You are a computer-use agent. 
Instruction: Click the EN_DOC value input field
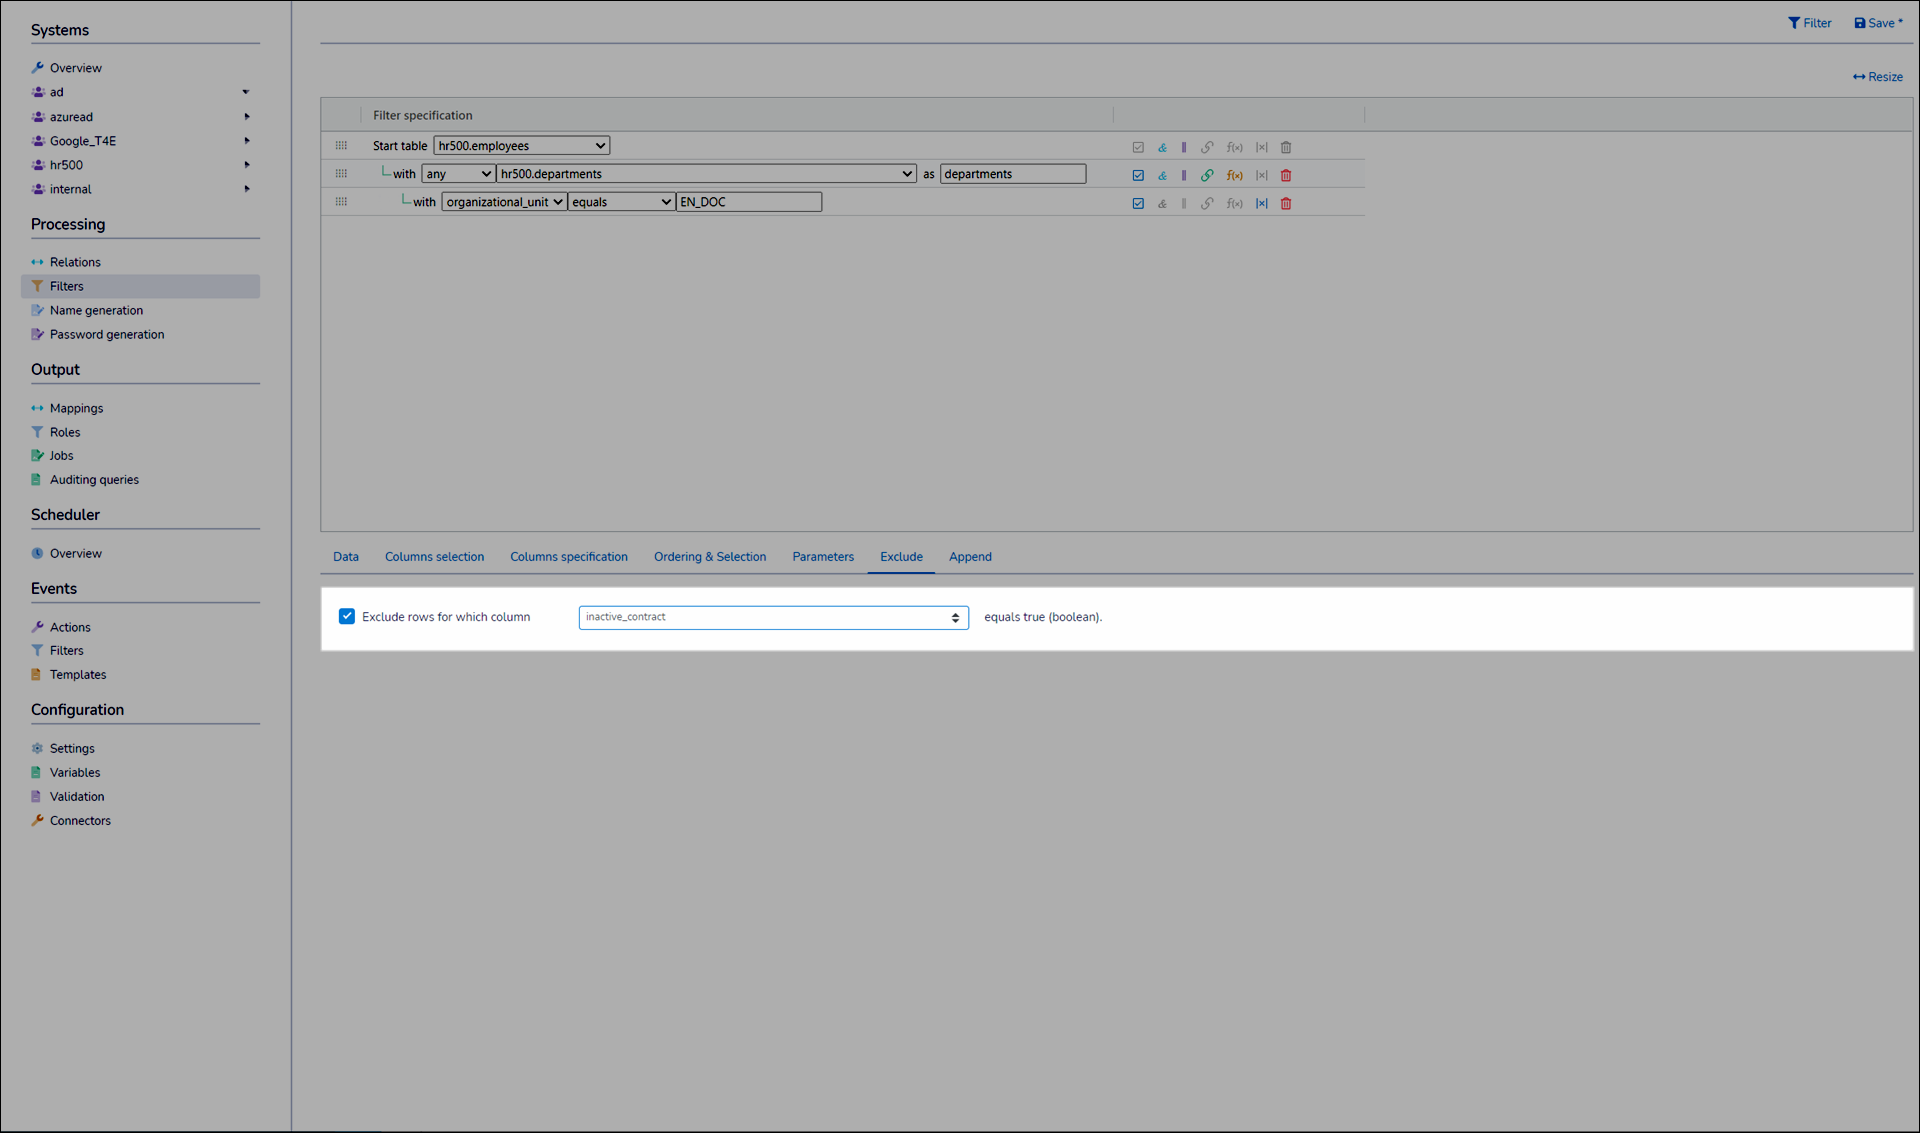click(748, 202)
